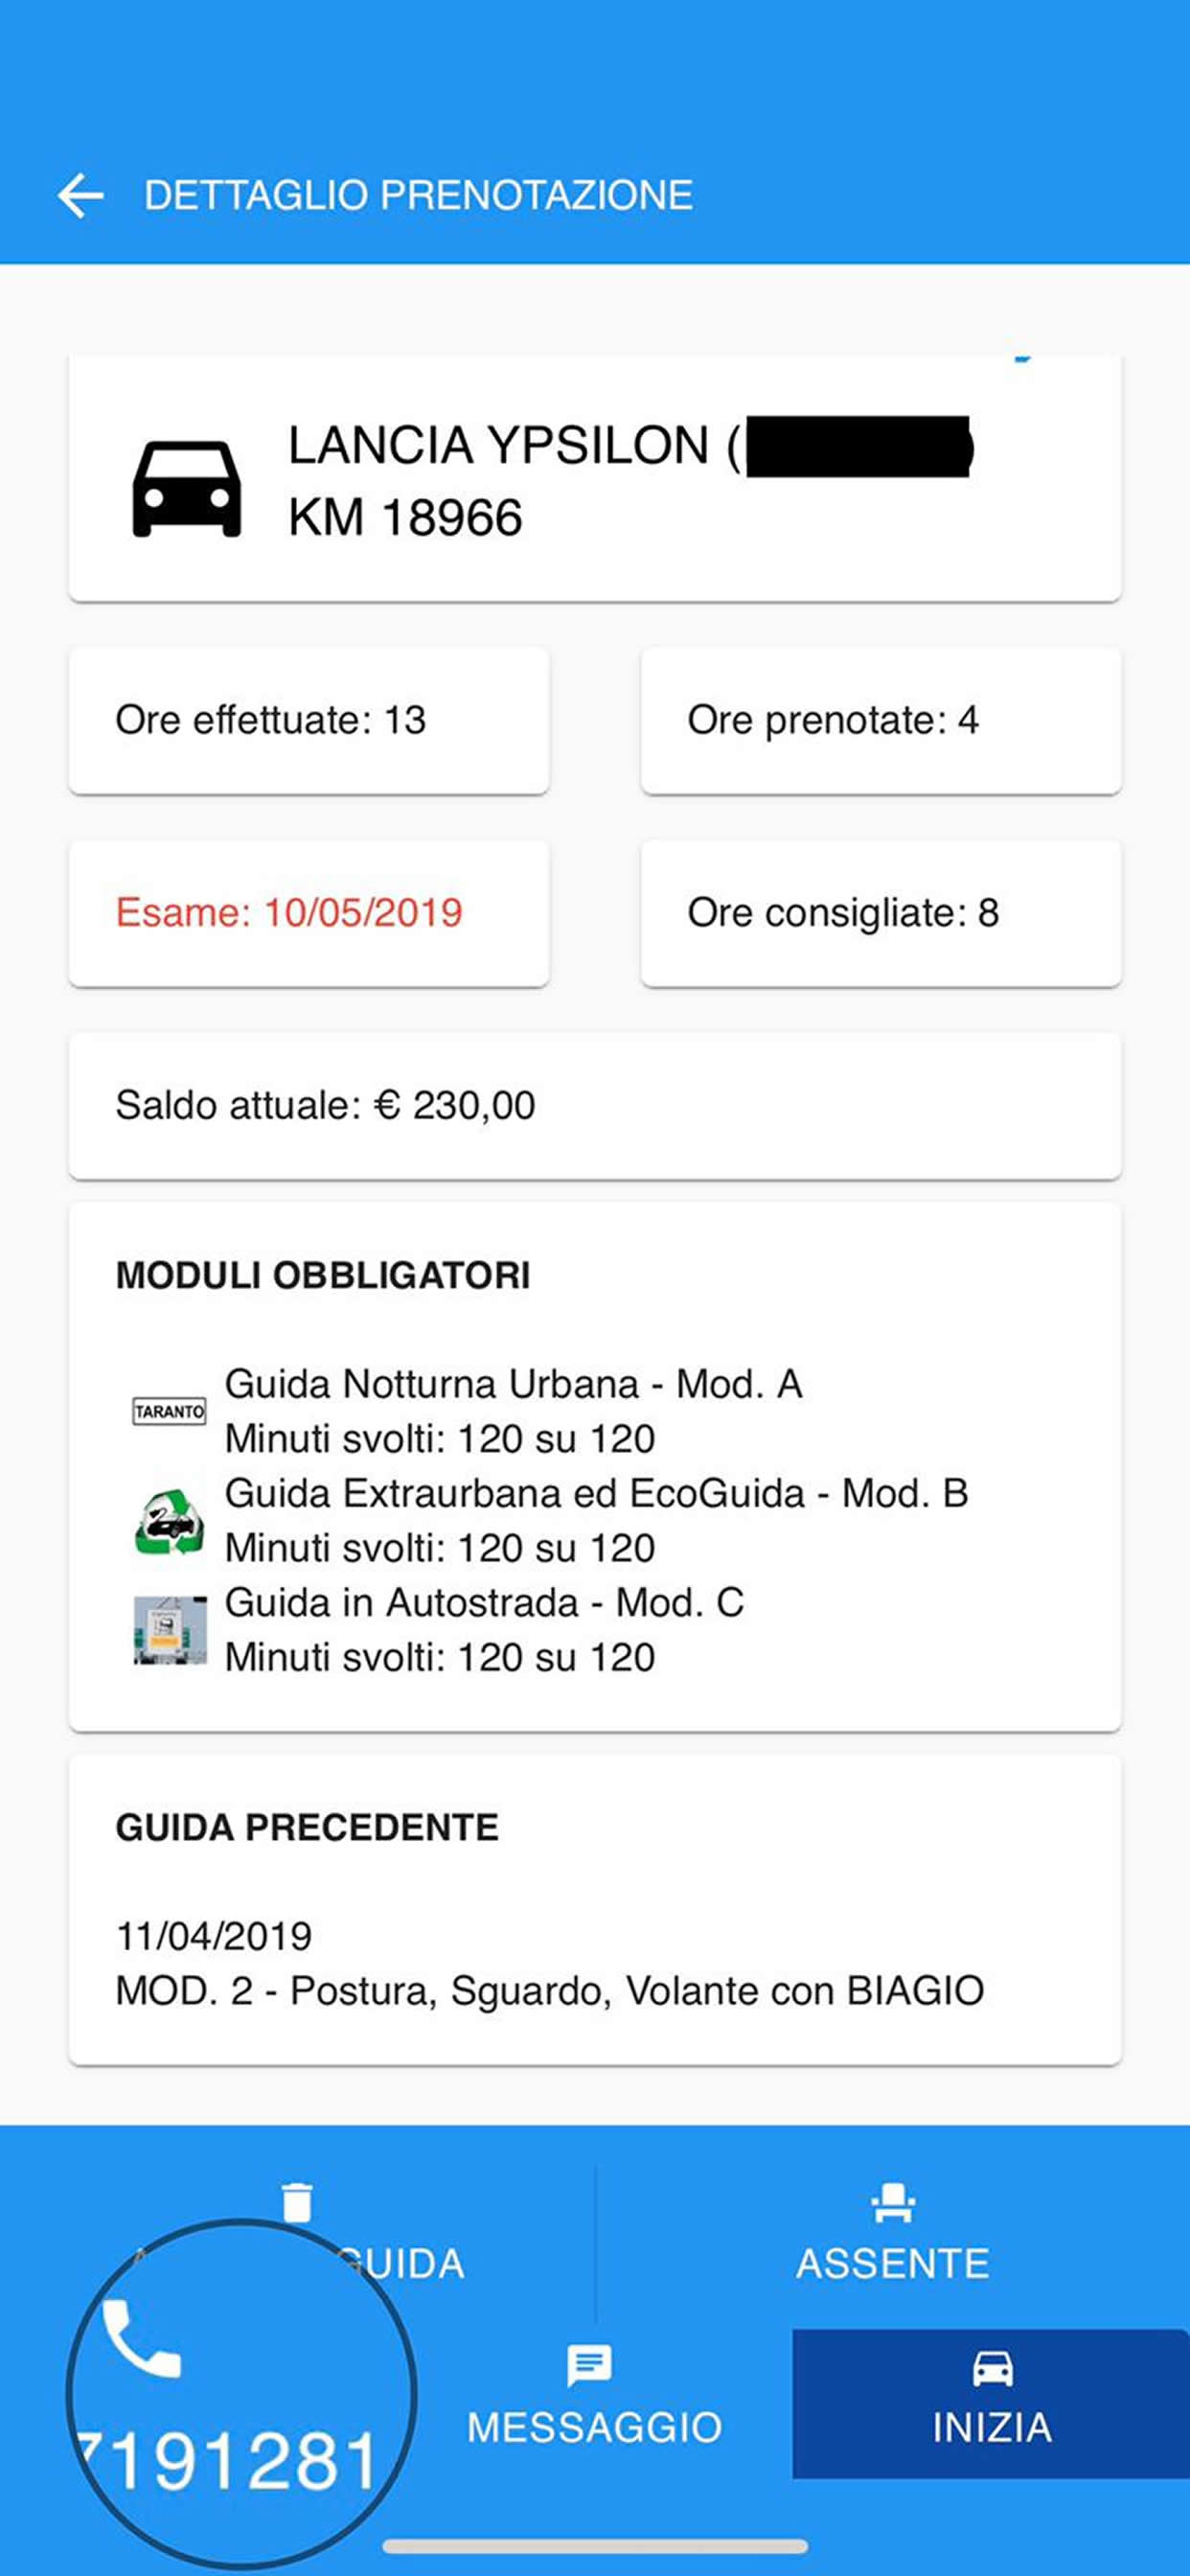Tap the Ore consigliate: 8 card
The image size is (1190, 2576).
pyautogui.click(x=881, y=914)
